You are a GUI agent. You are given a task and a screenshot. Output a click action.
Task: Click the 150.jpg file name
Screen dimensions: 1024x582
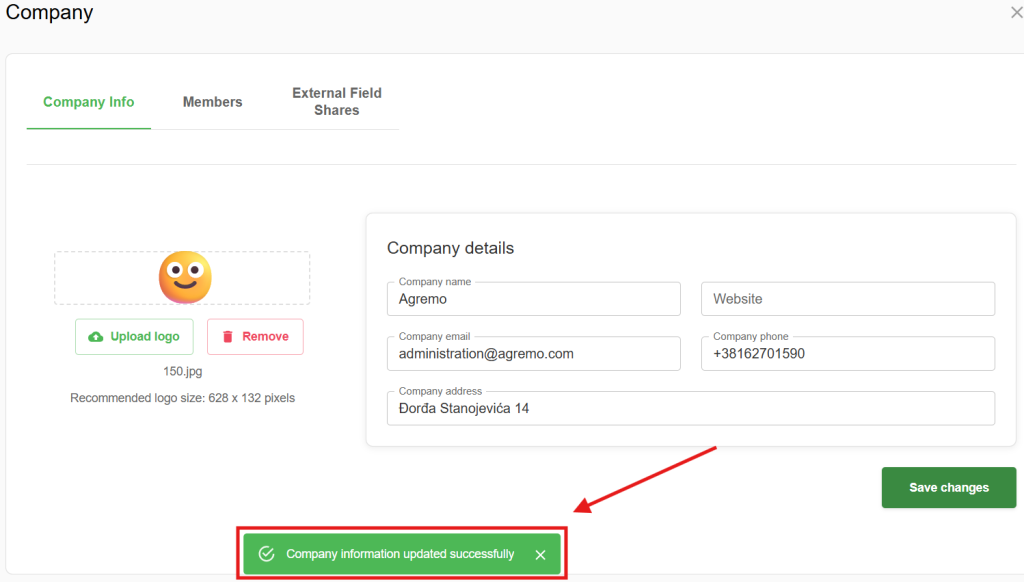[183, 371]
